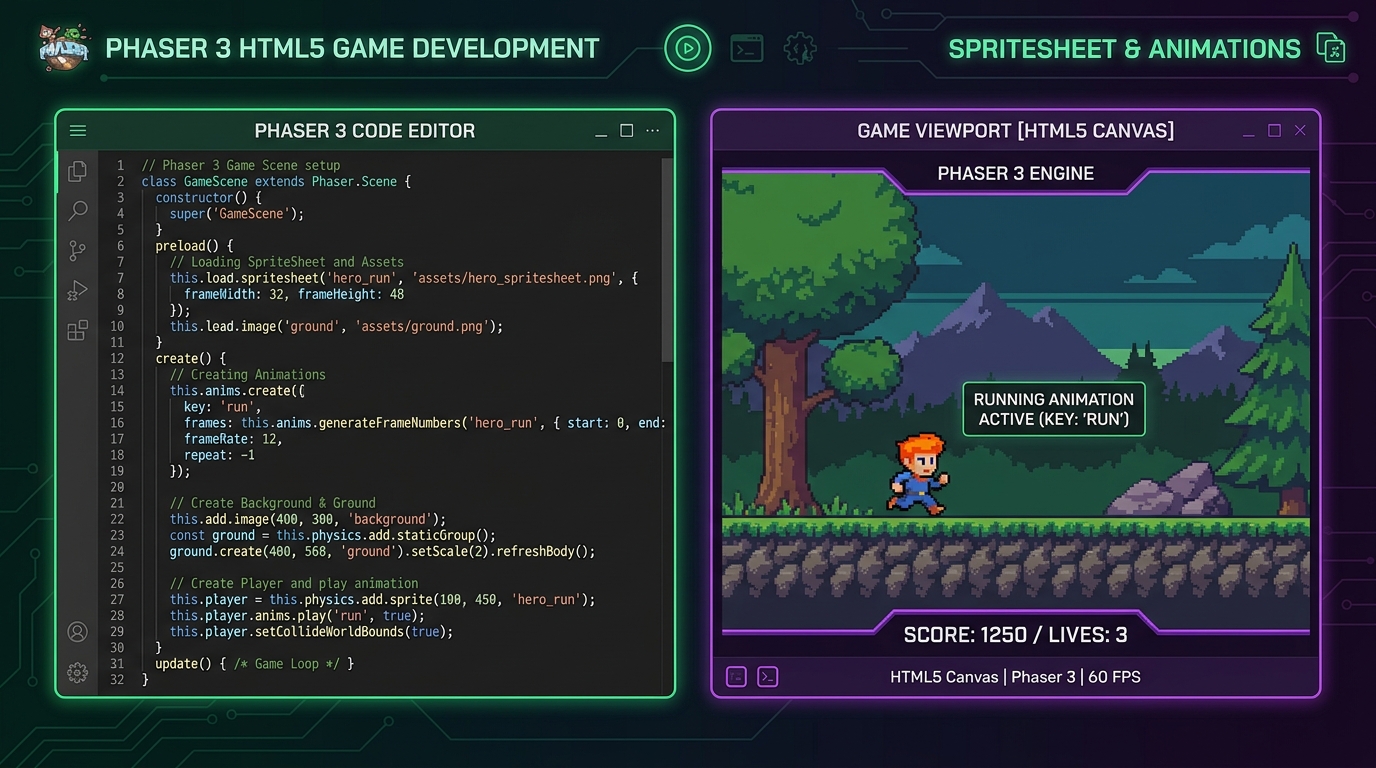
Task: Open Search in the editor sidebar
Action: click(77, 211)
